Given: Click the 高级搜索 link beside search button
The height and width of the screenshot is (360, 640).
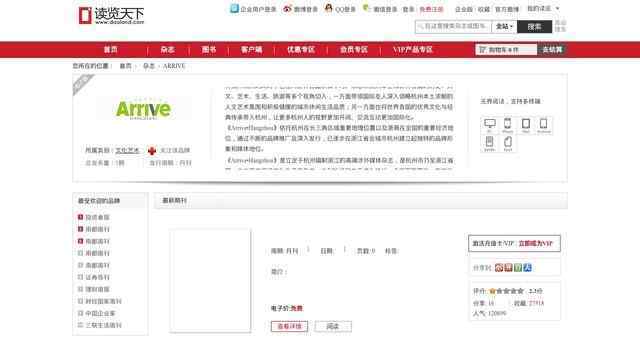Looking at the screenshot, I should (x=560, y=26).
